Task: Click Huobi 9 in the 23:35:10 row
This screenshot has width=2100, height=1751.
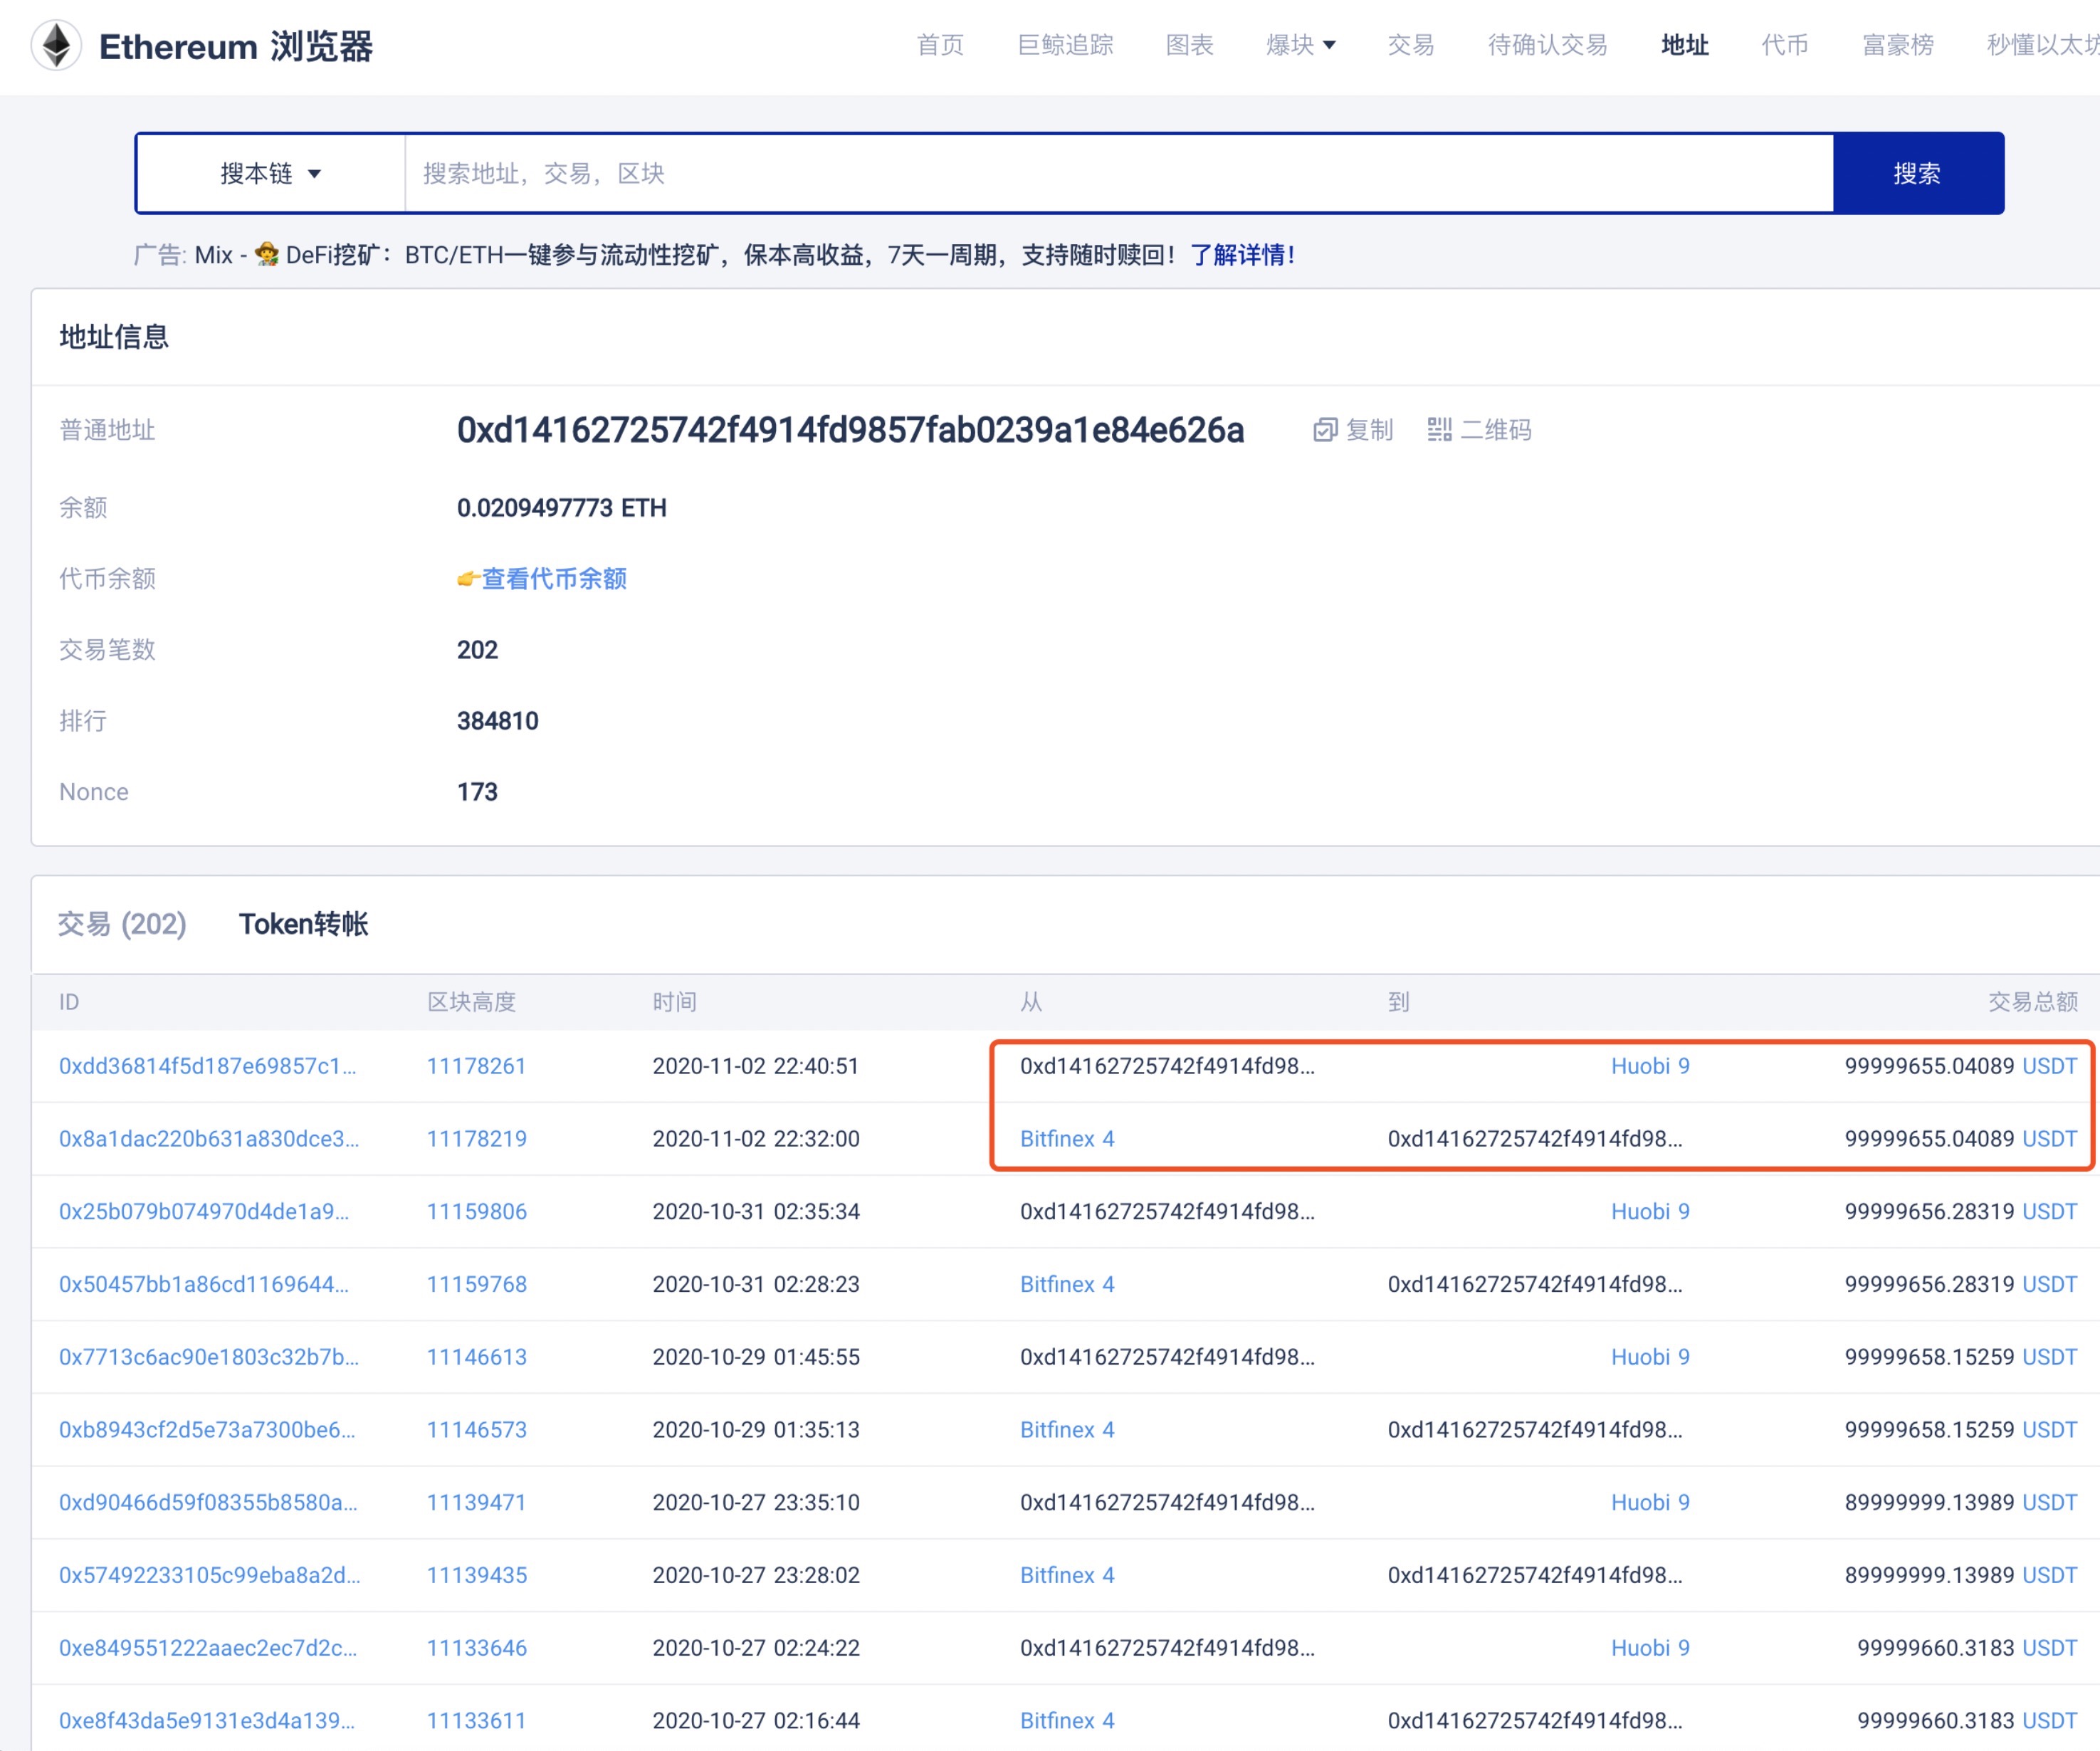Action: [1650, 1503]
